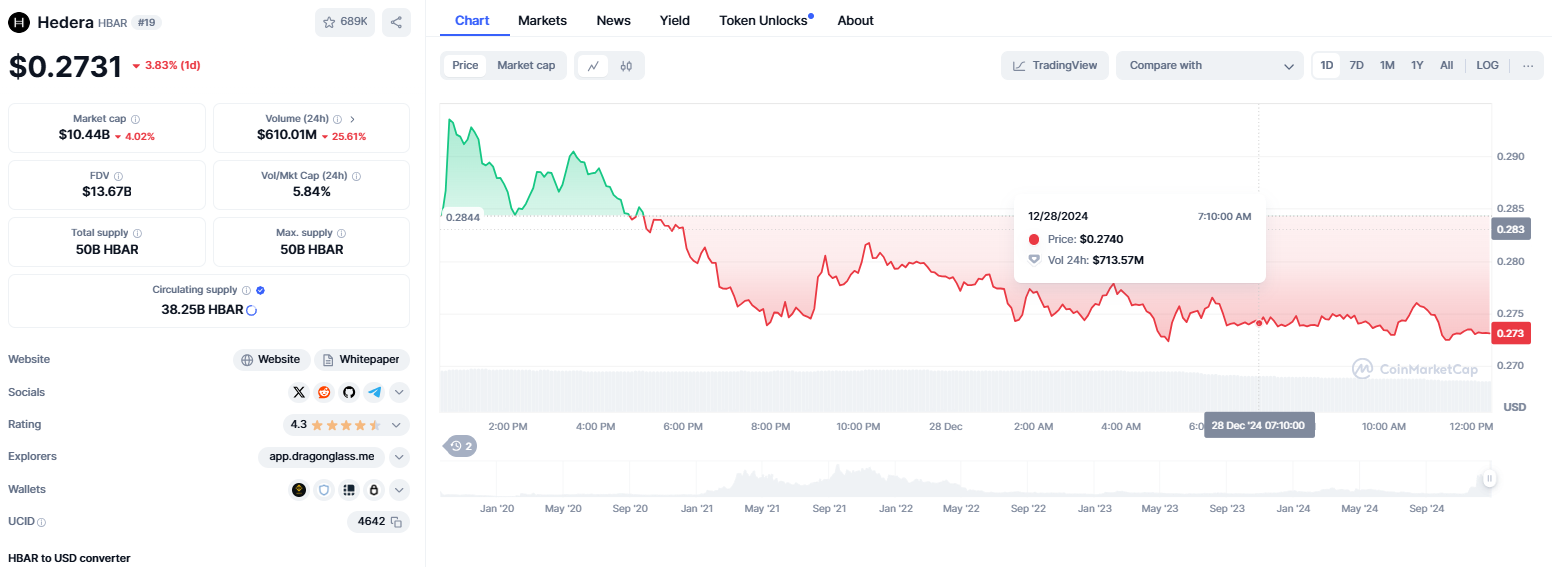
Task: Set chart range to 1D
Action: [1327, 65]
